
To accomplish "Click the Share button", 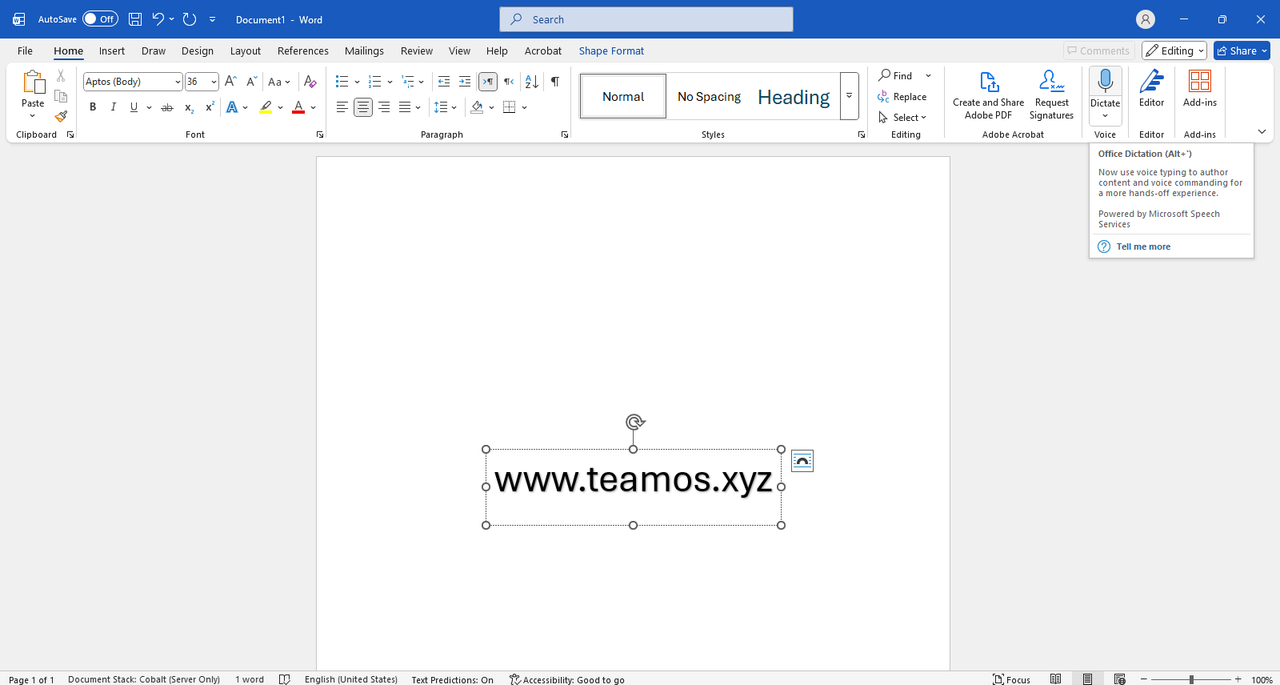I will click(x=1241, y=51).
